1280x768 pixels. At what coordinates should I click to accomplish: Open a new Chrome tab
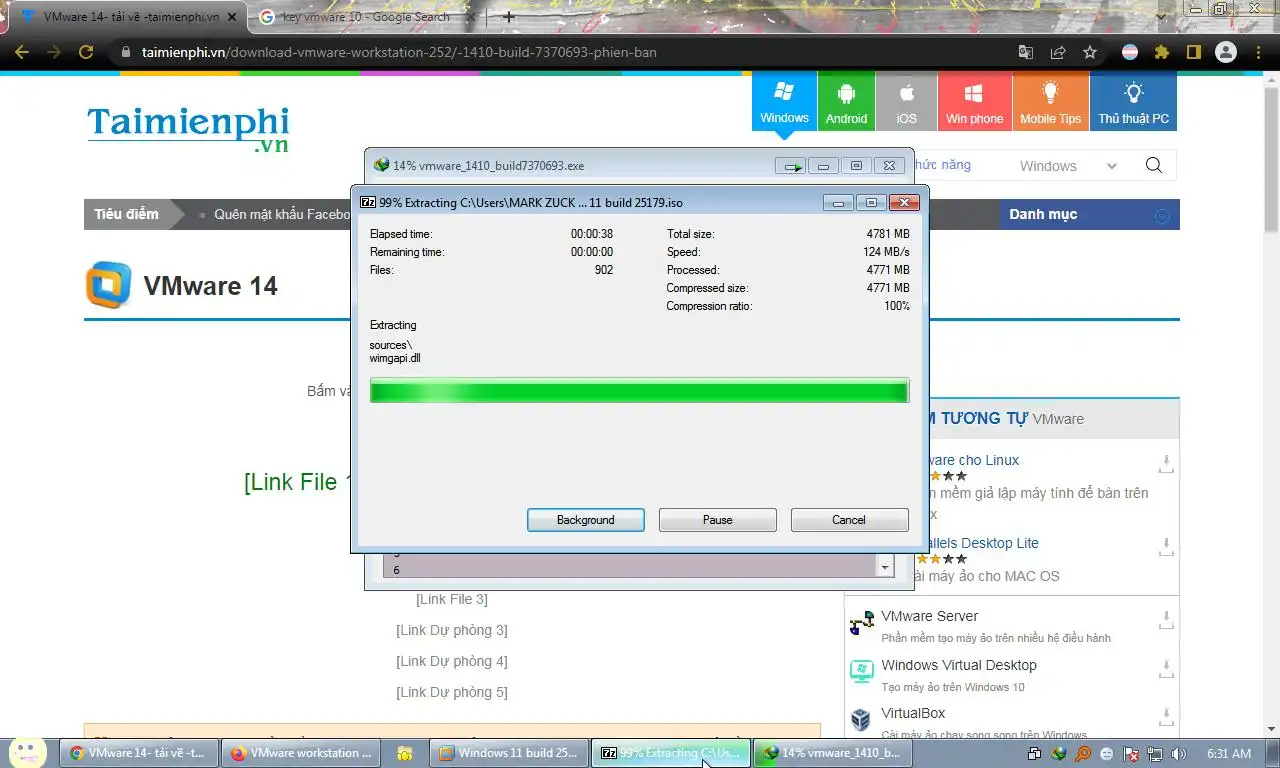click(x=509, y=17)
